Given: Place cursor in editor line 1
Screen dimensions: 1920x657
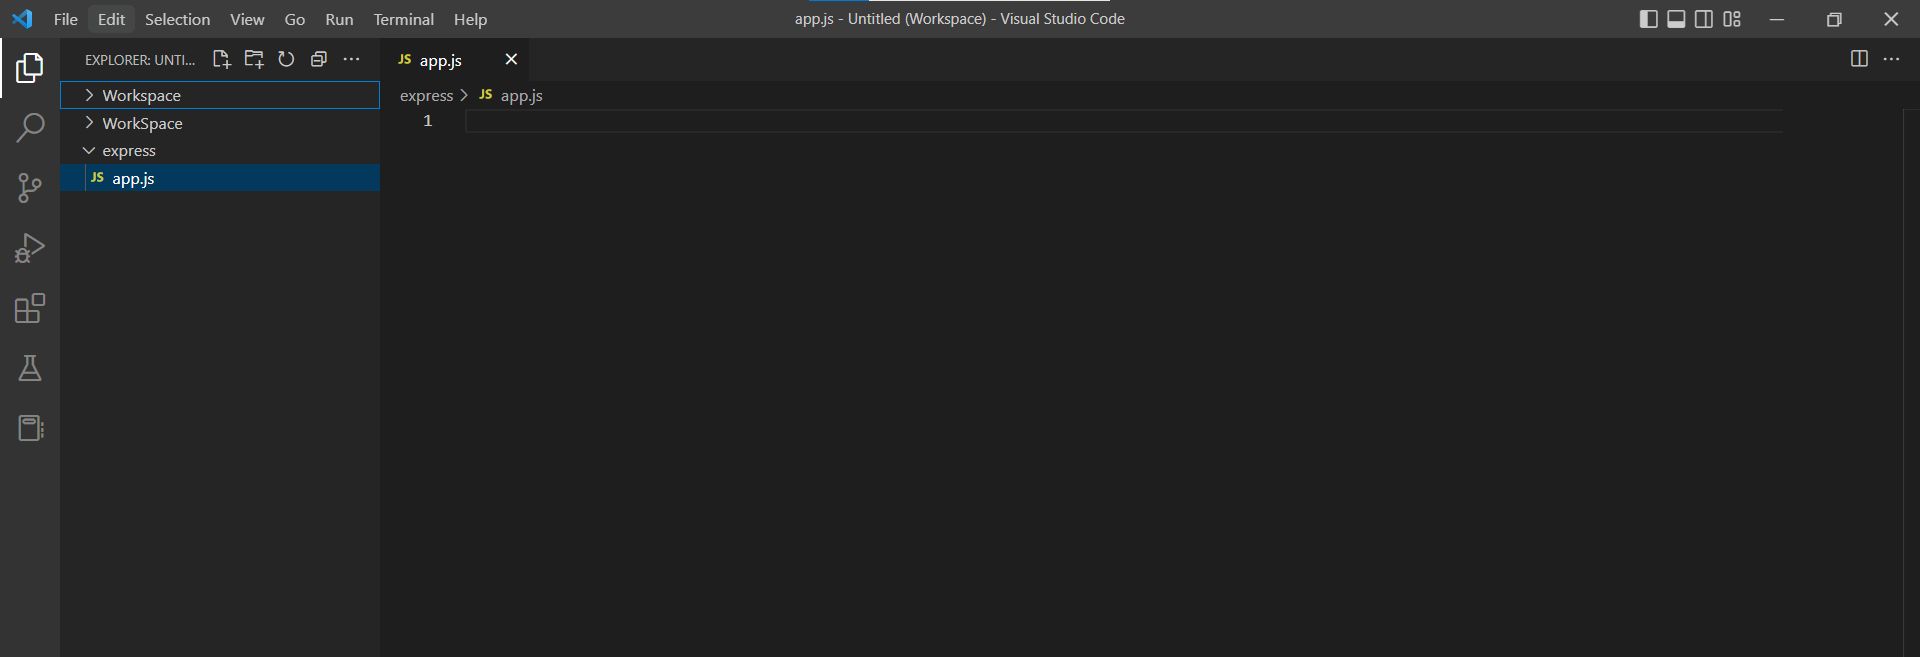Looking at the screenshot, I should click(1123, 121).
